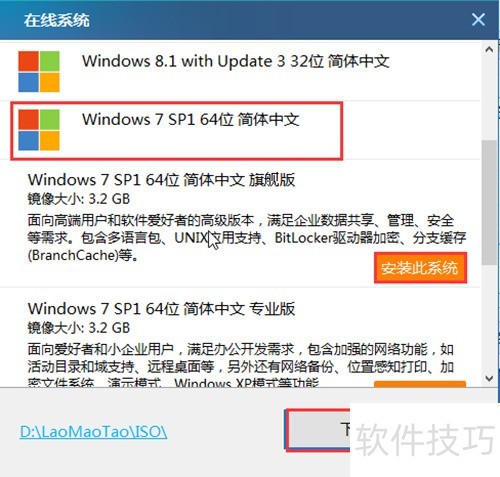Screen dimensions: 500x477
Task: Click the scrollbar up arrow
Action: click(x=489, y=50)
